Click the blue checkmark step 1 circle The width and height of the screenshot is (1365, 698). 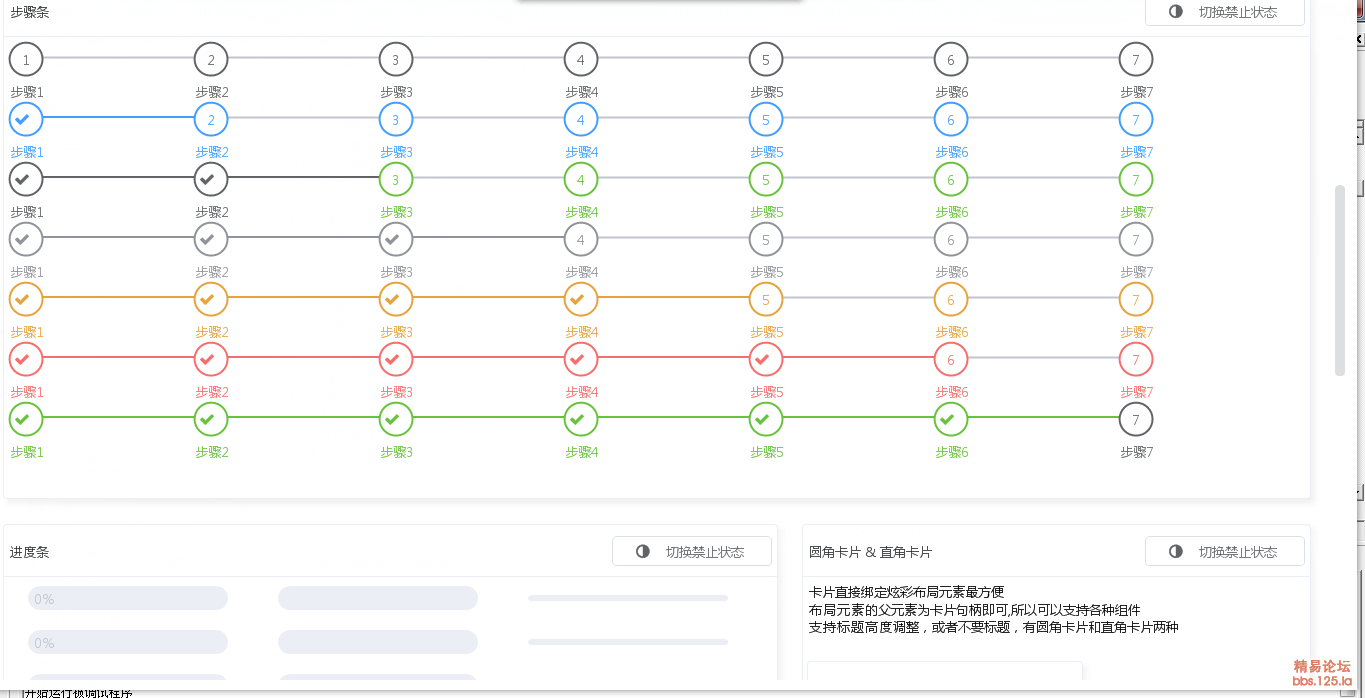point(26,120)
